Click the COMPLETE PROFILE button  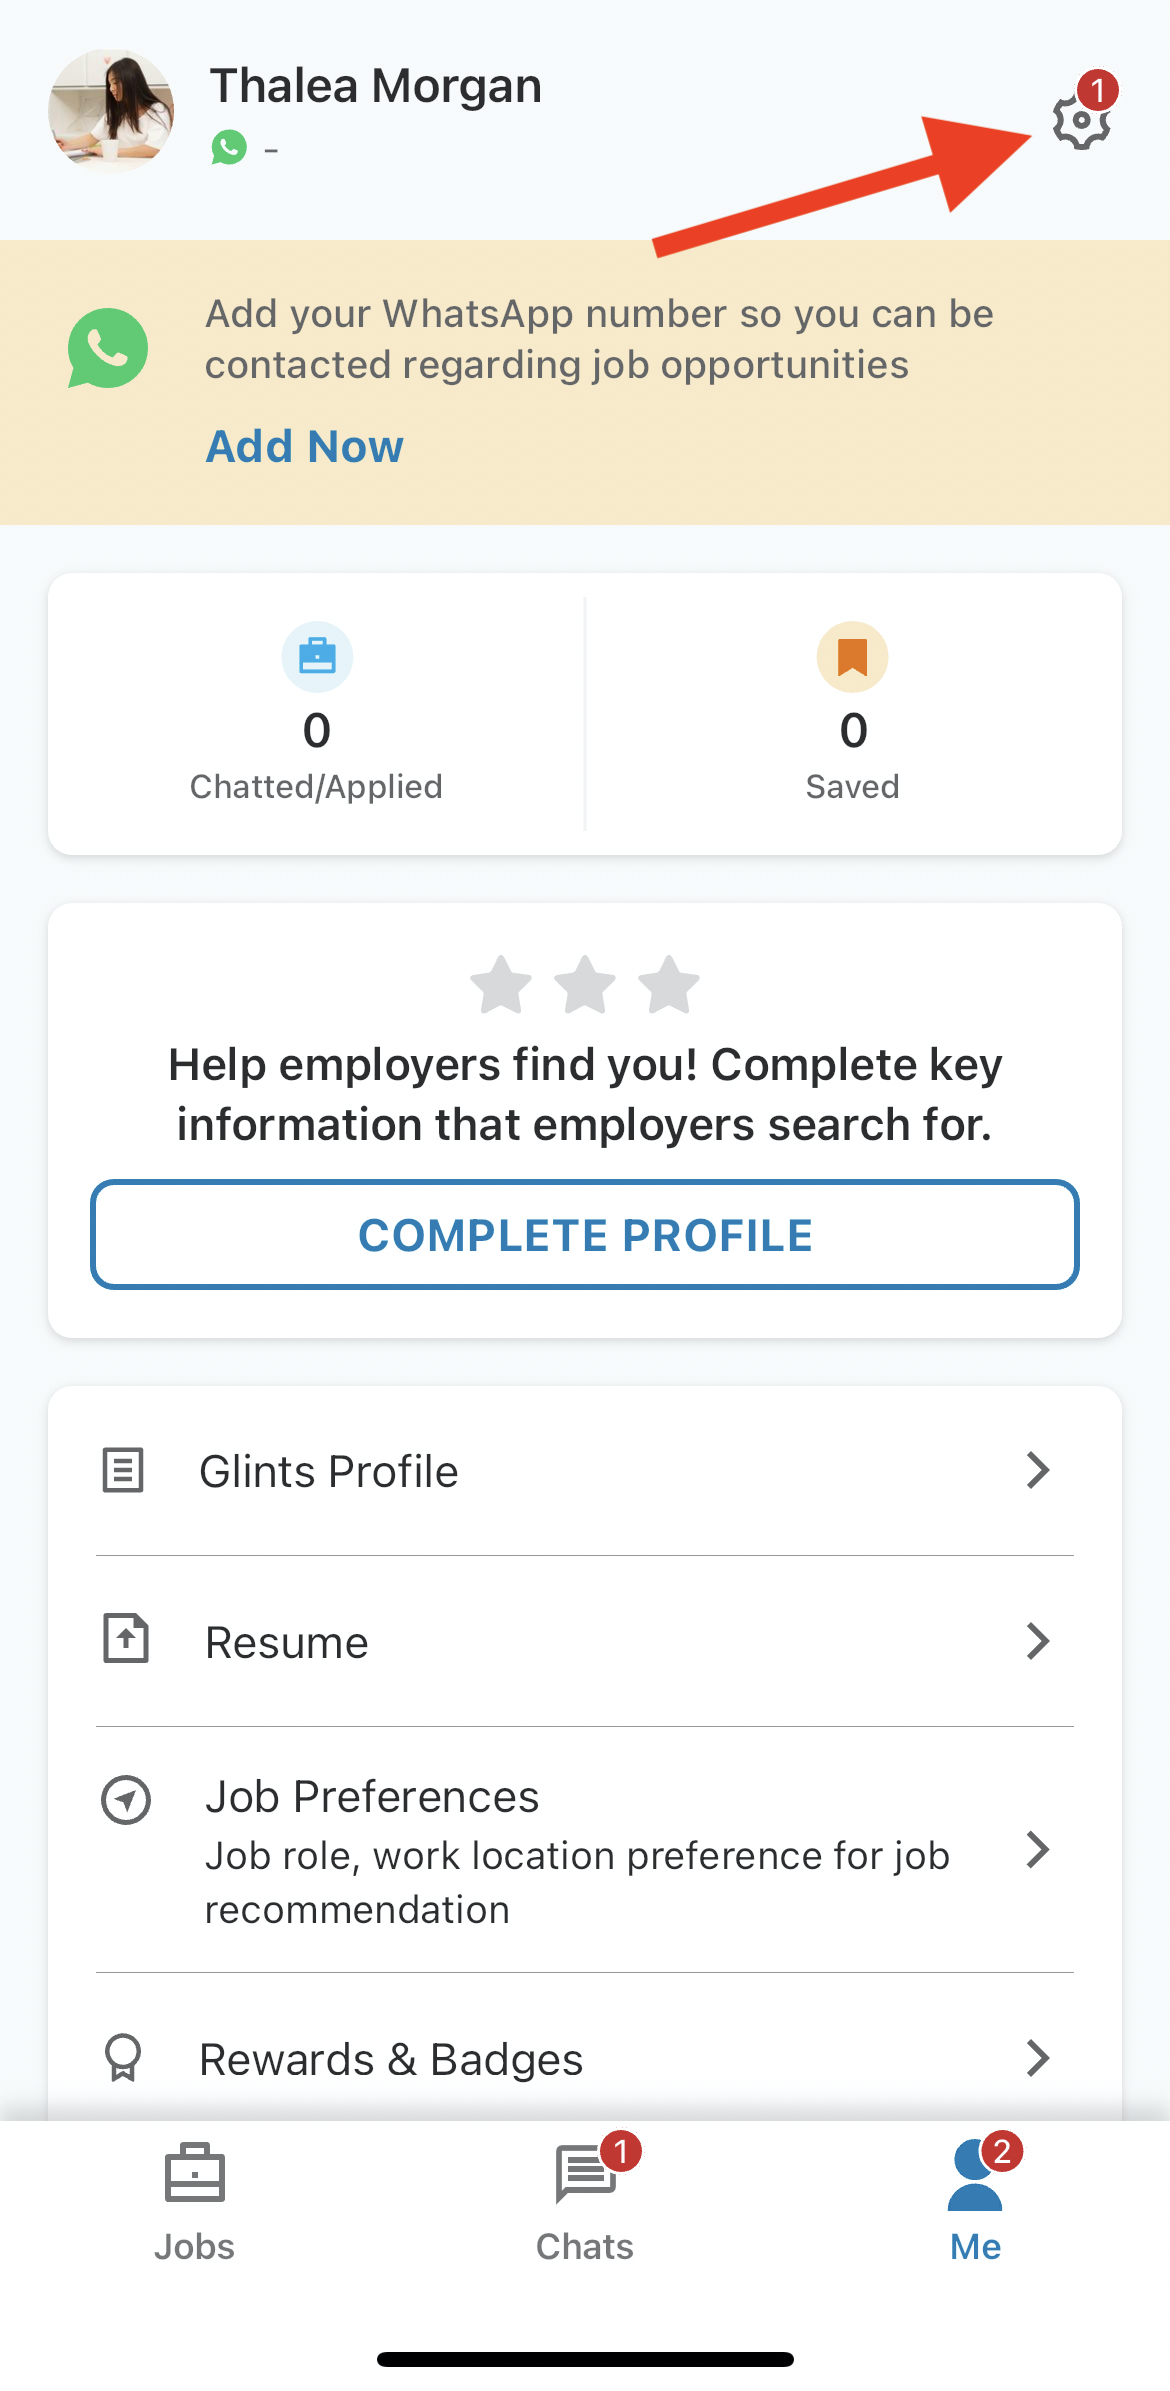click(x=585, y=1235)
